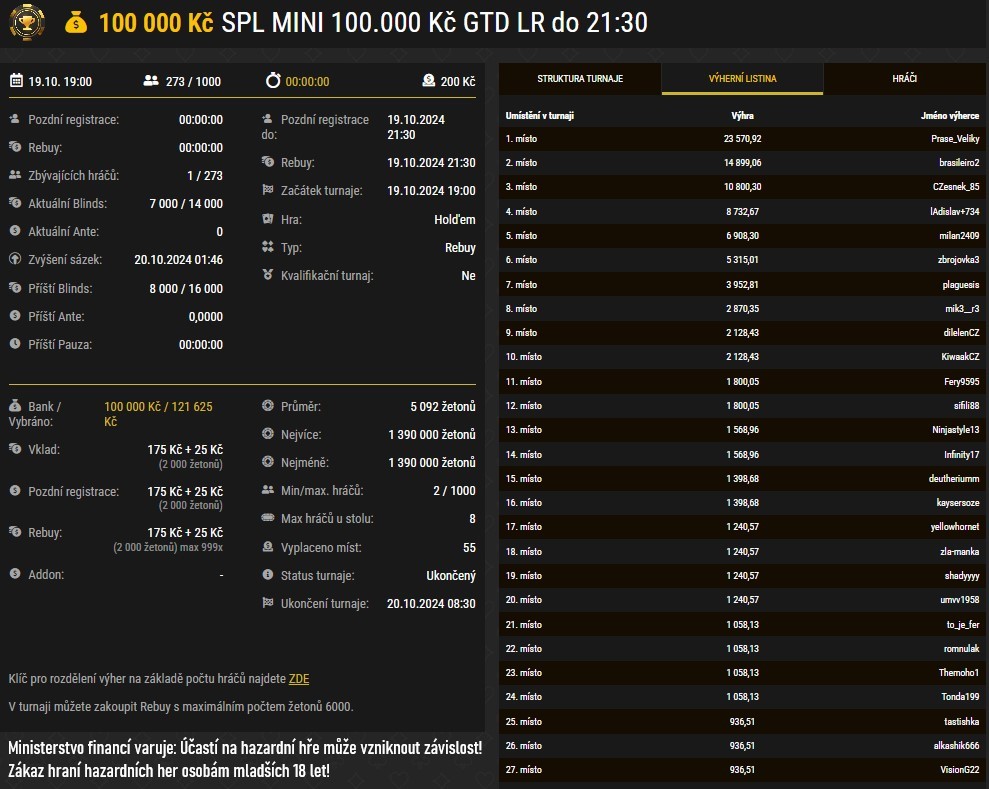Click the players icon beside 273 / 1000
This screenshot has height=789, width=989.
click(151, 81)
